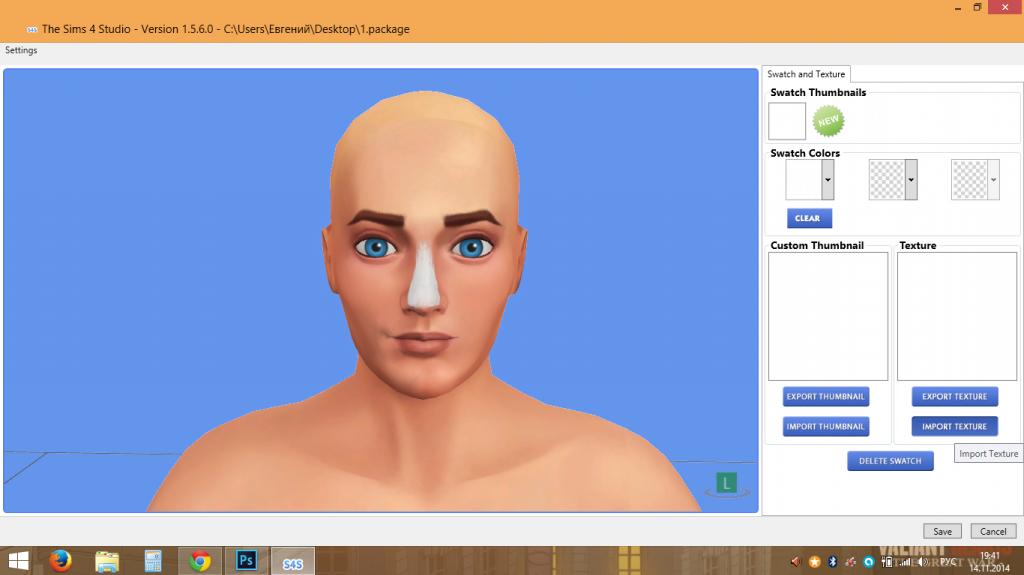
Task: Open Firefox from the taskbar
Action: point(61,561)
